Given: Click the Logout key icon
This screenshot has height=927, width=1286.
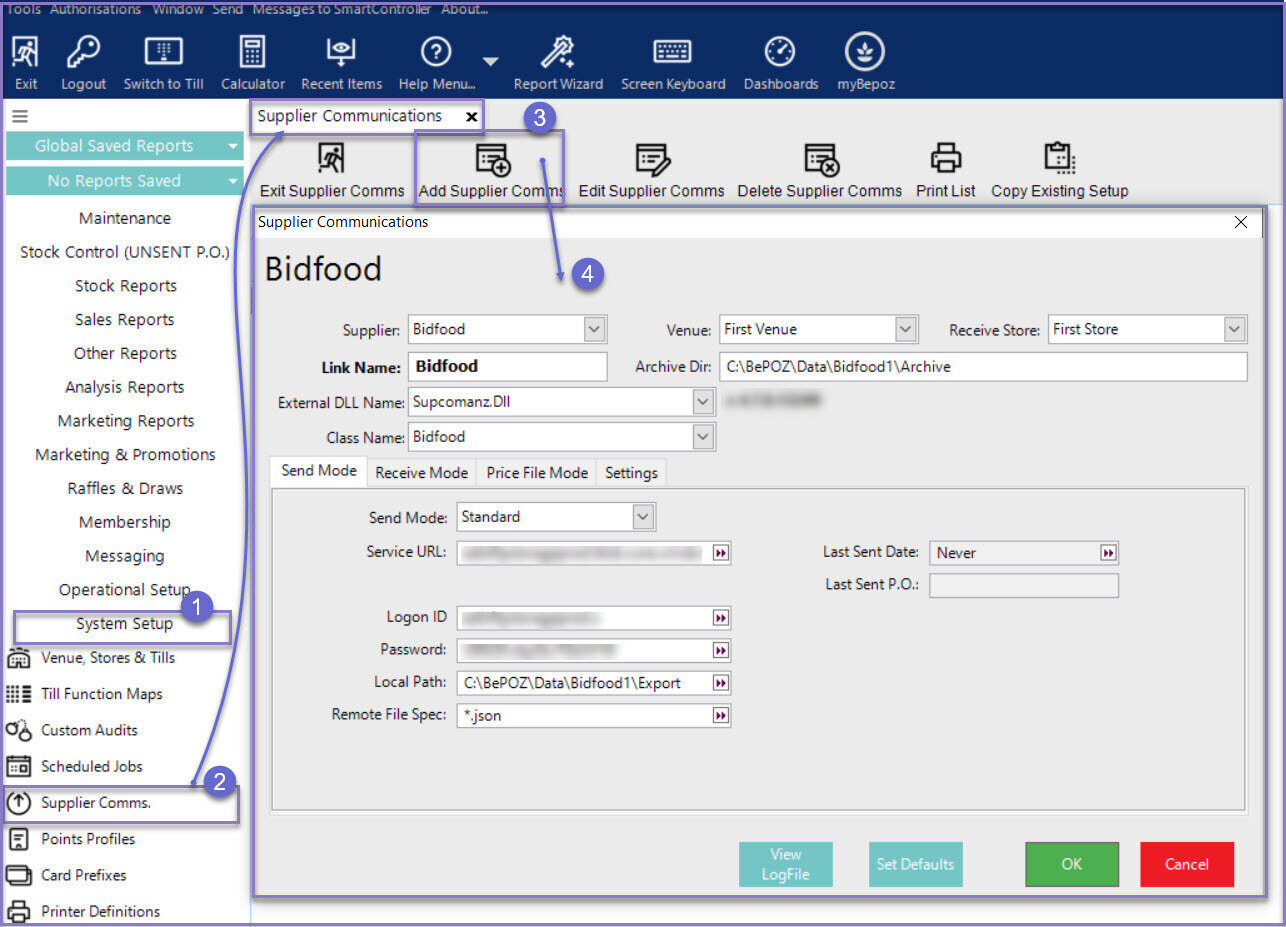Looking at the screenshot, I should click(83, 52).
